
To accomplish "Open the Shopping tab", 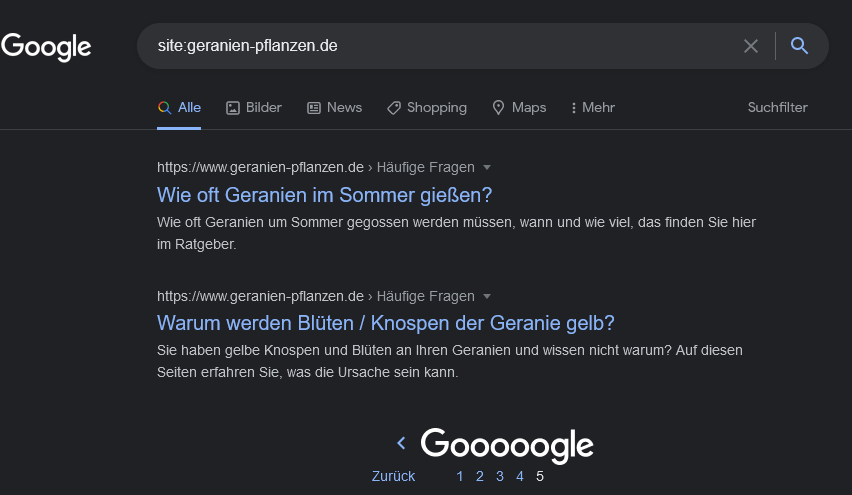I will pyautogui.click(x=427, y=108).
